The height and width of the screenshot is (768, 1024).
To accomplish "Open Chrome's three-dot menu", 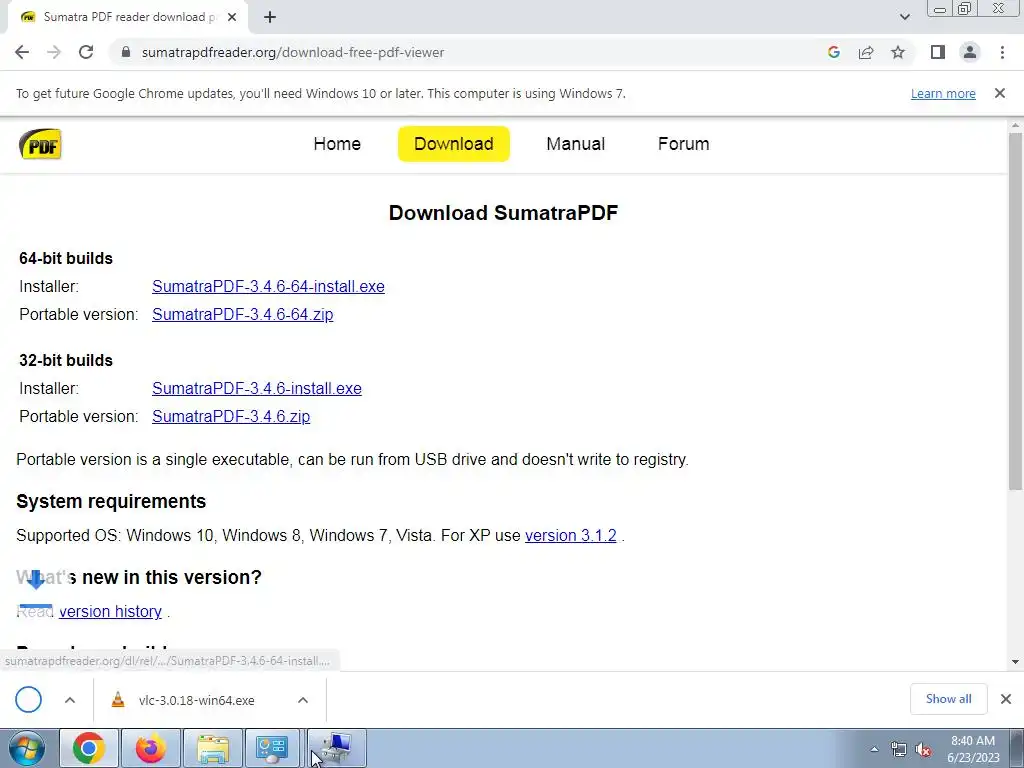I will pyautogui.click(x=1002, y=52).
